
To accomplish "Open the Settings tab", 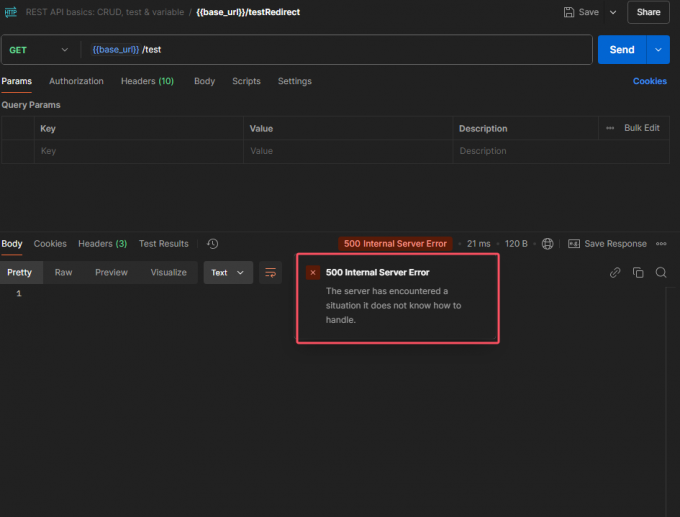I will point(294,81).
